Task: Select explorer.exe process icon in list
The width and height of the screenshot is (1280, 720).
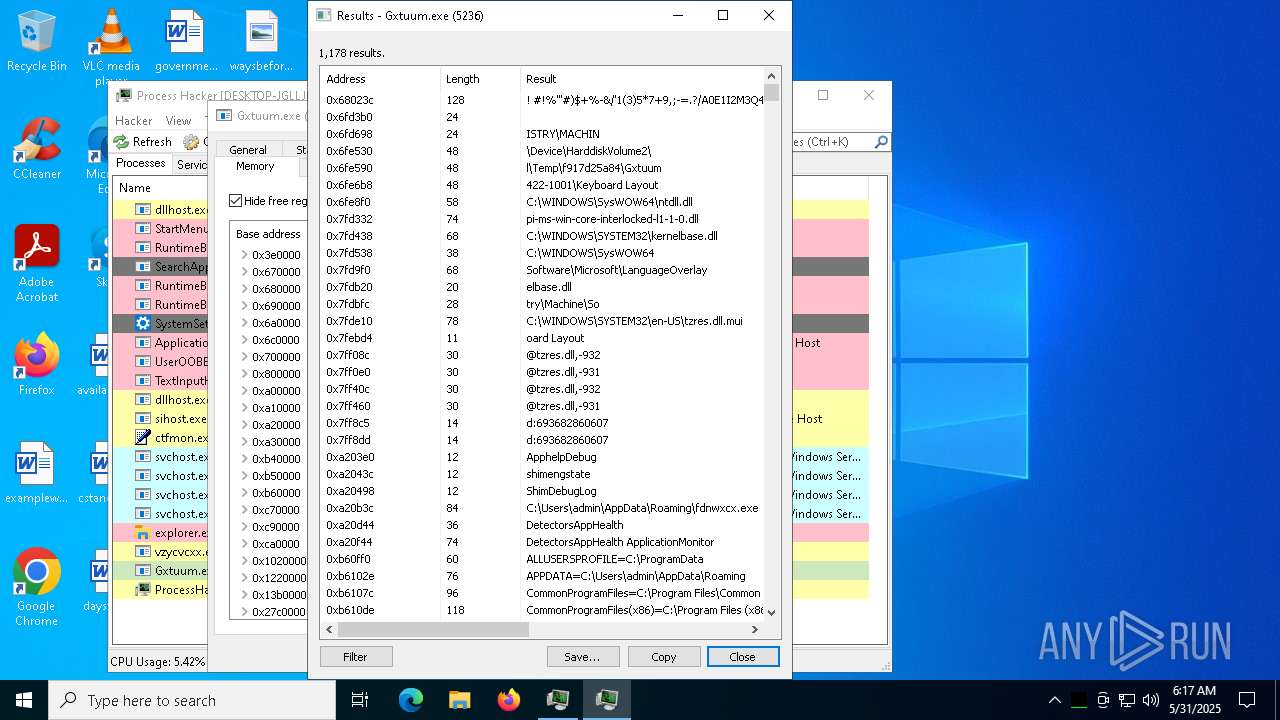Action: point(143,533)
